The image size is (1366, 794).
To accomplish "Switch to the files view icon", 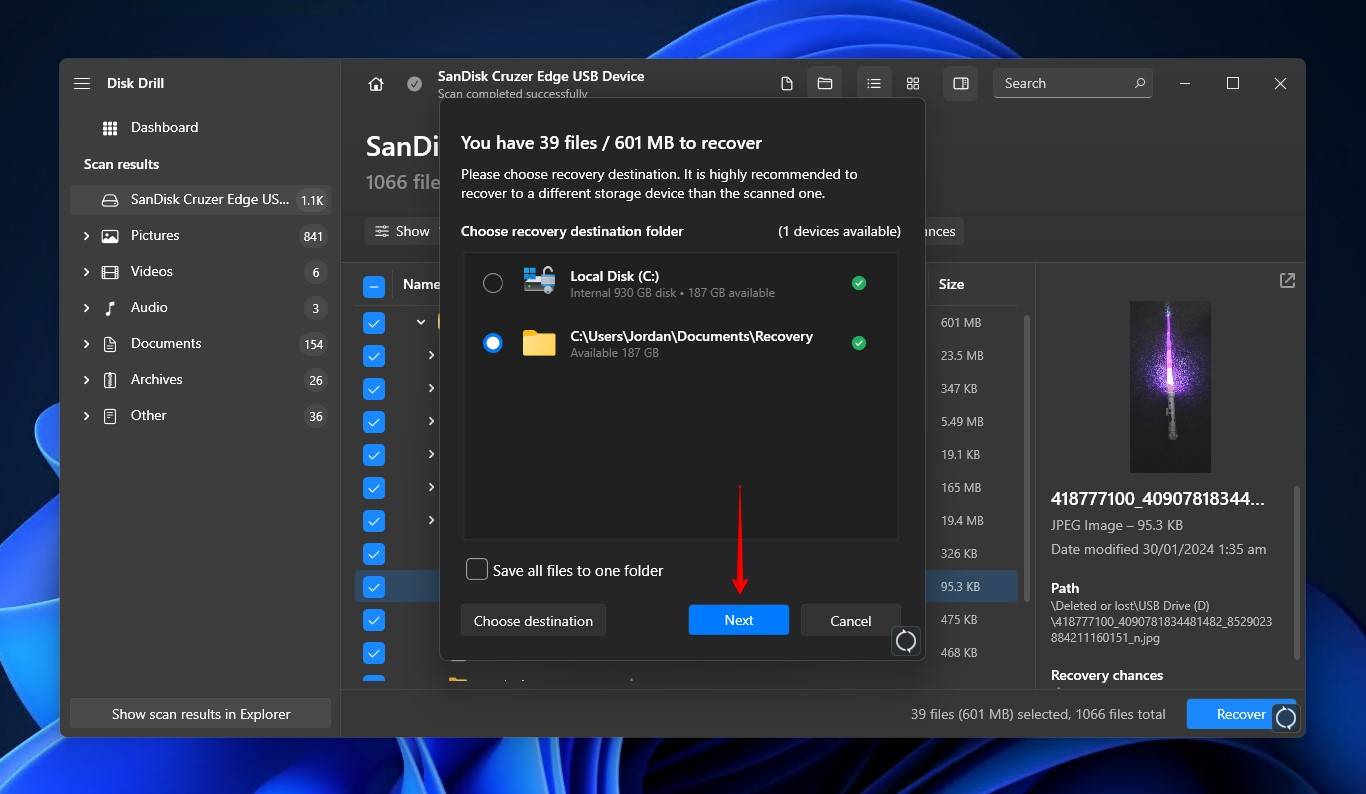I will click(x=787, y=84).
